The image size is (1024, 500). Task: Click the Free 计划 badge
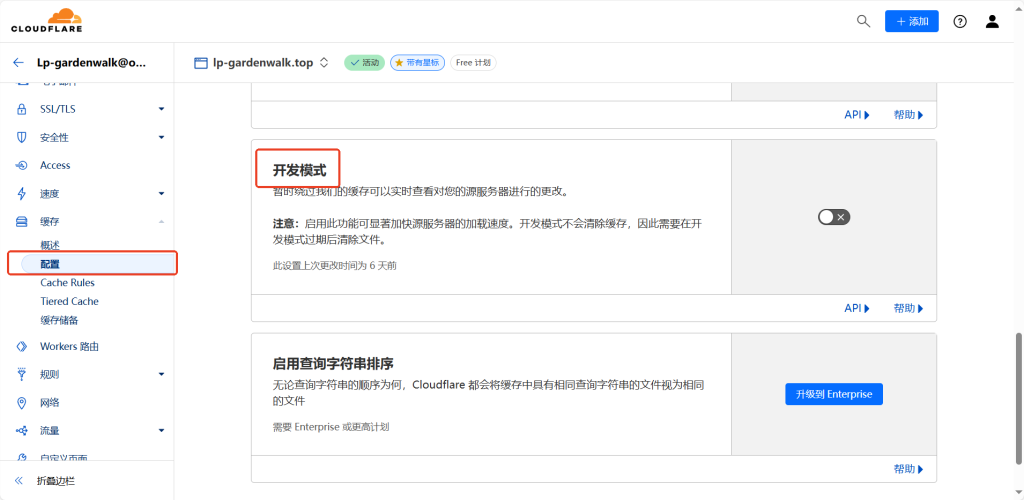[x=473, y=63]
